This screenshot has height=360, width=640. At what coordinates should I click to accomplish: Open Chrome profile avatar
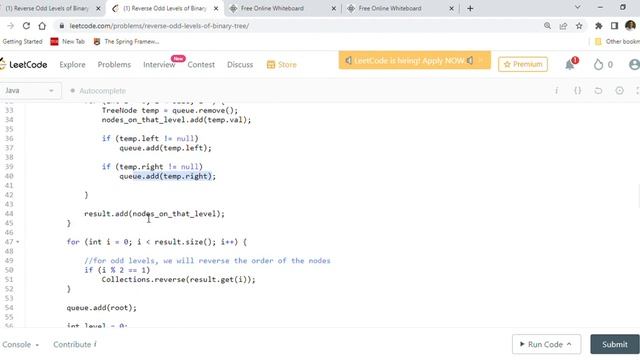[630, 25]
